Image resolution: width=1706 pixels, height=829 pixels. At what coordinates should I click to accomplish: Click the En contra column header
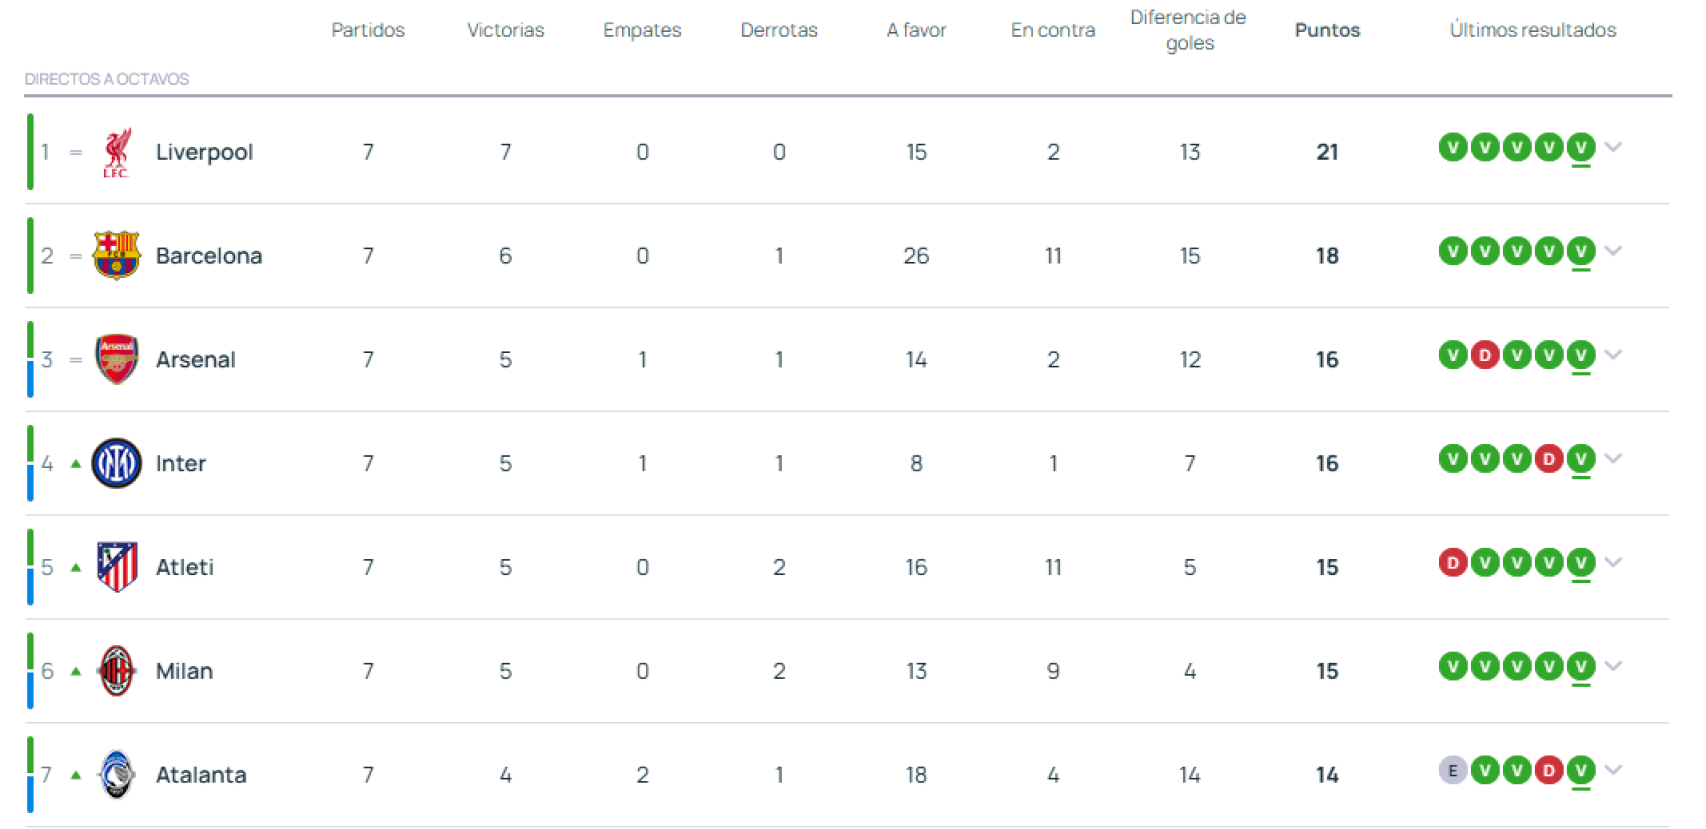tap(1053, 30)
